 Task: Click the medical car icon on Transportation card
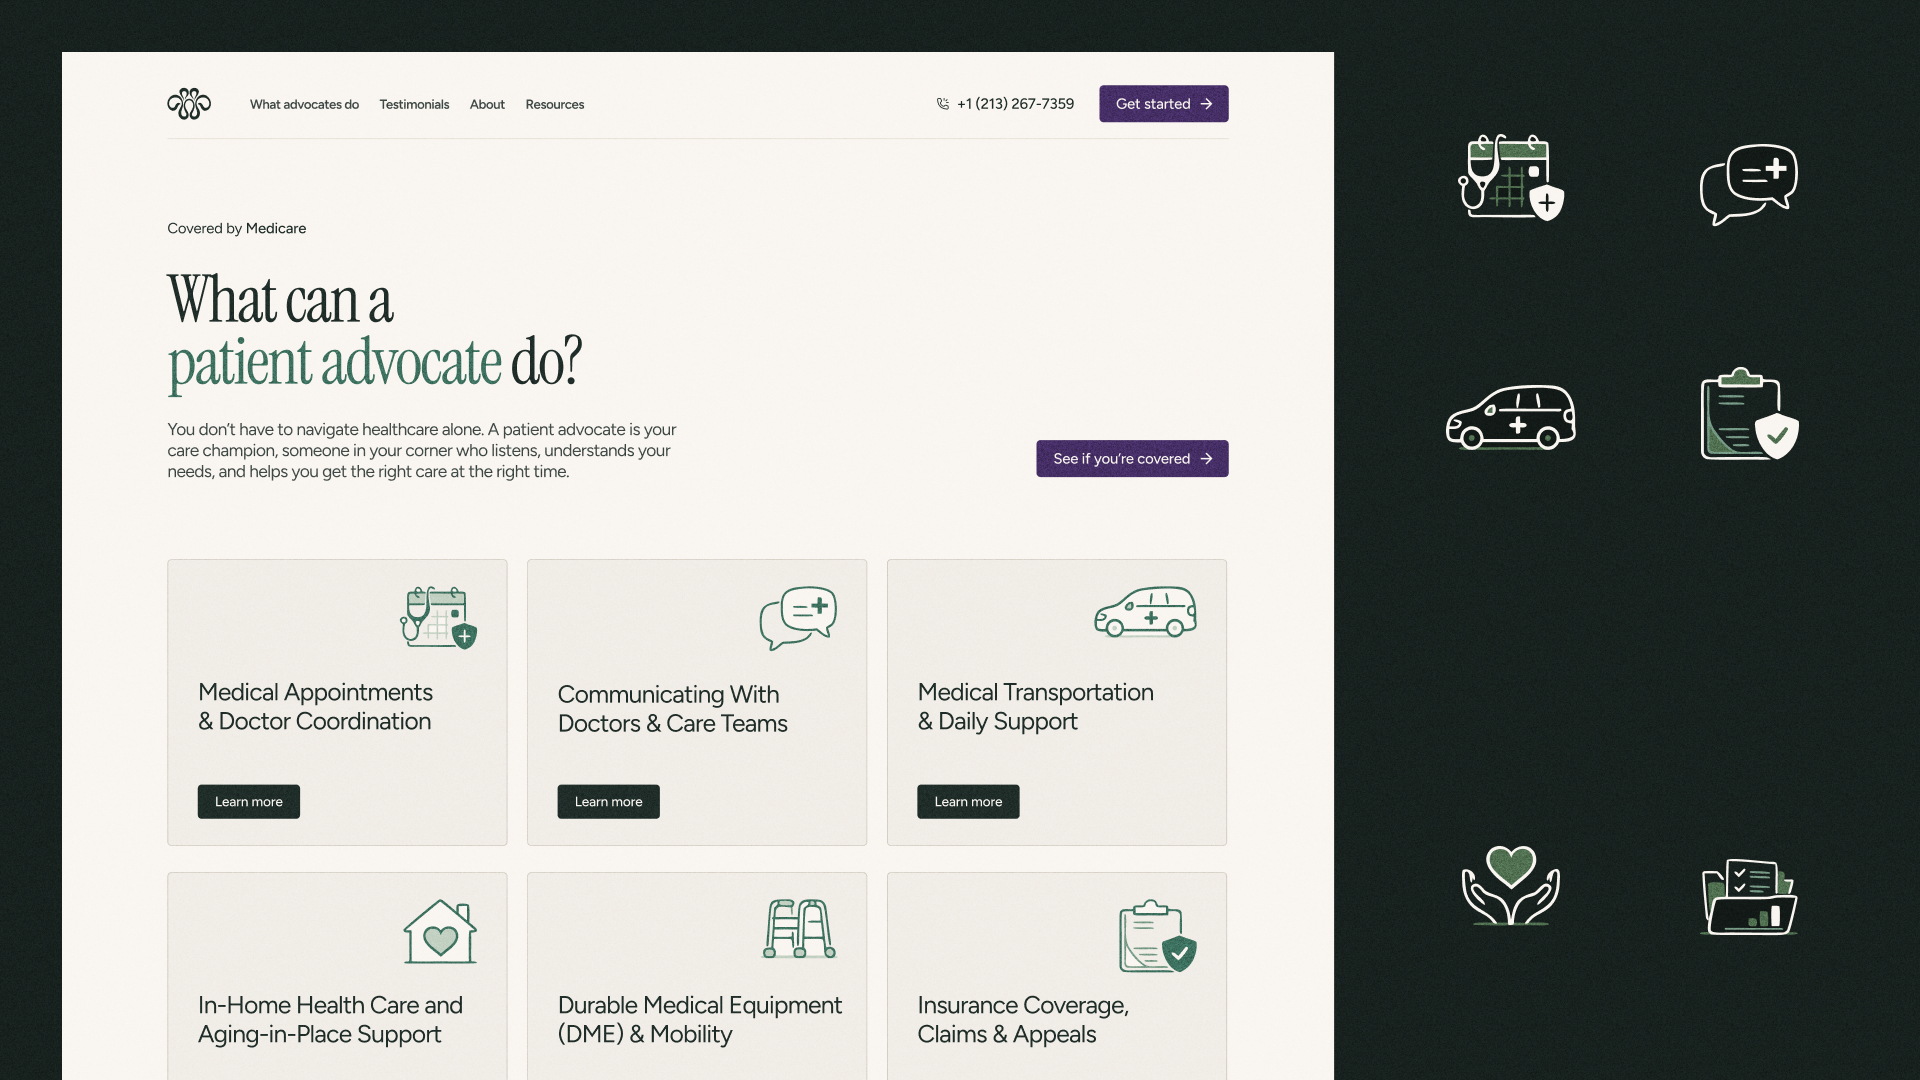(x=1145, y=612)
